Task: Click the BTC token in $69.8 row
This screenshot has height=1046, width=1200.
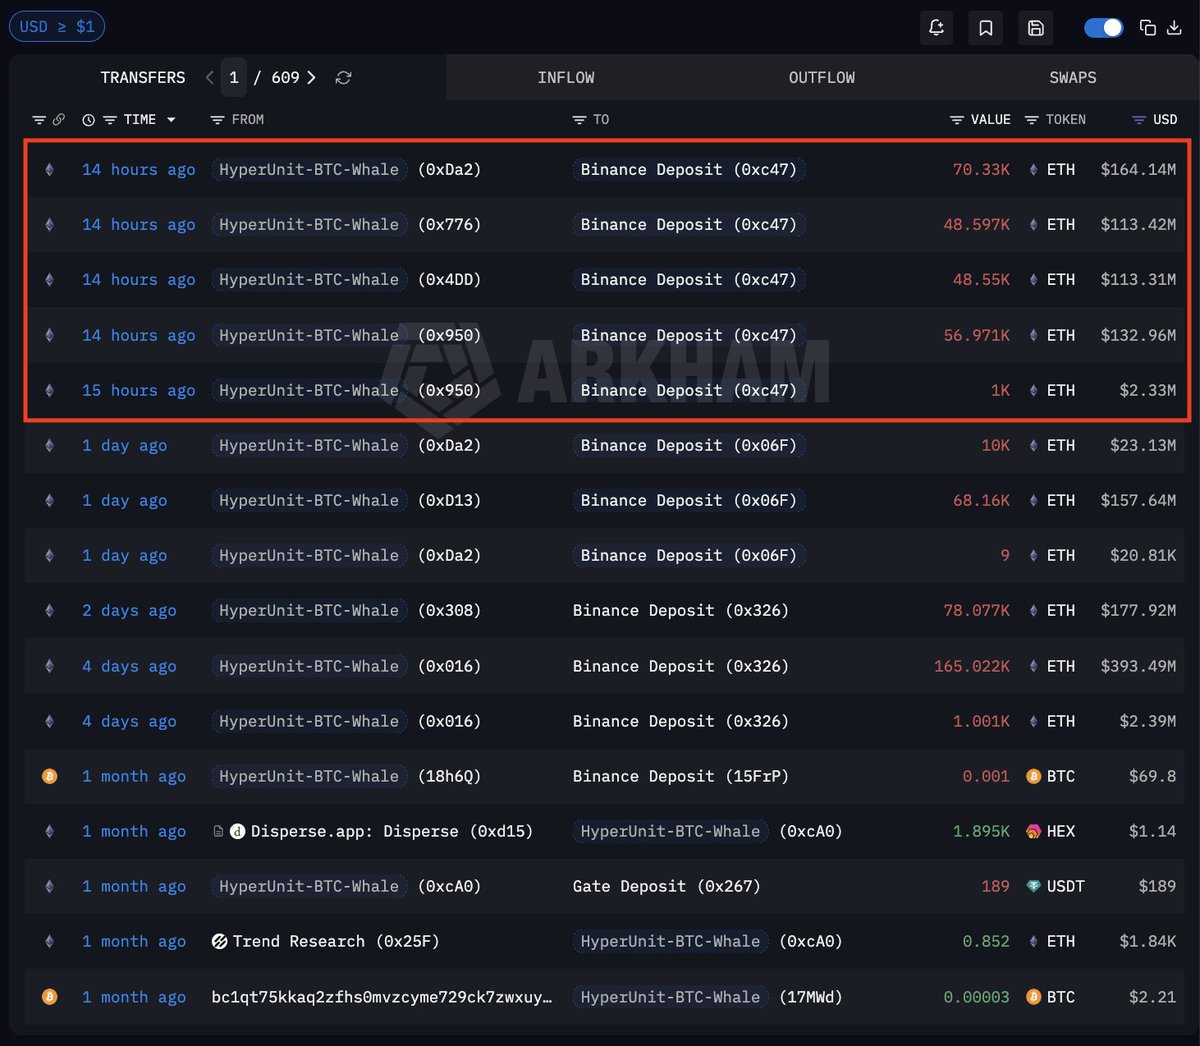Action: [1052, 776]
